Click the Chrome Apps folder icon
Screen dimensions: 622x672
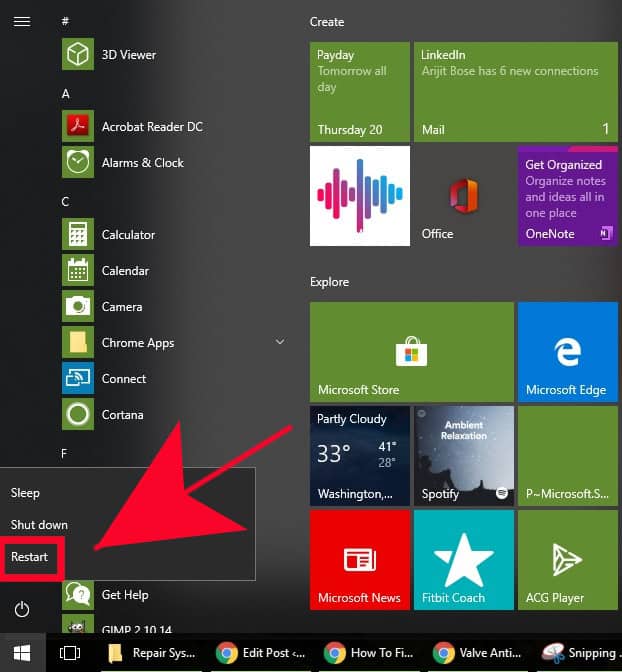[78, 342]
